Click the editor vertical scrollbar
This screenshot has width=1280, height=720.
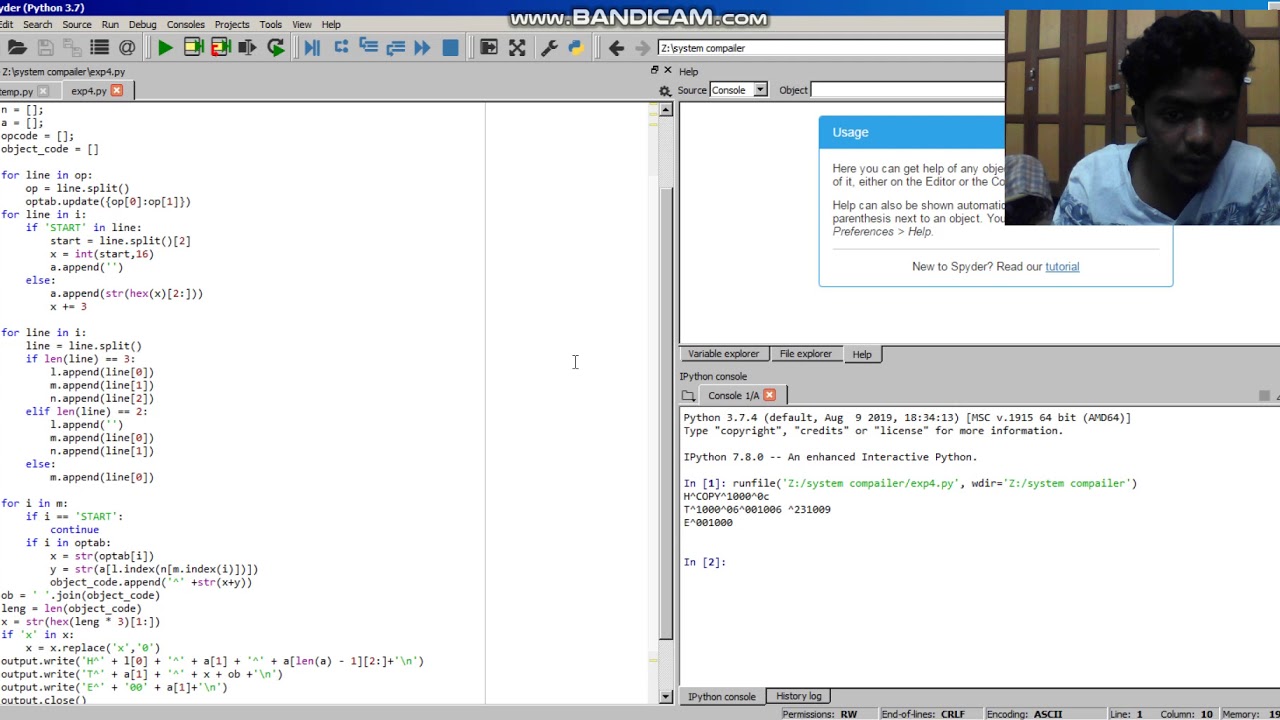pyautogui.click(x=666, y=400)
